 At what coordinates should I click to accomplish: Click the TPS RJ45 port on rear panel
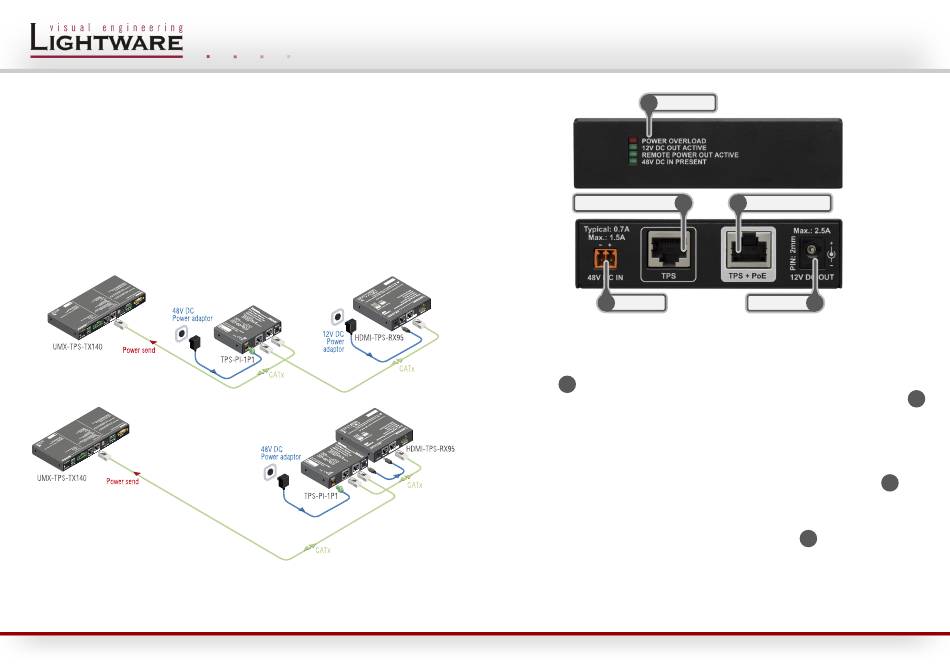point(668,251)
